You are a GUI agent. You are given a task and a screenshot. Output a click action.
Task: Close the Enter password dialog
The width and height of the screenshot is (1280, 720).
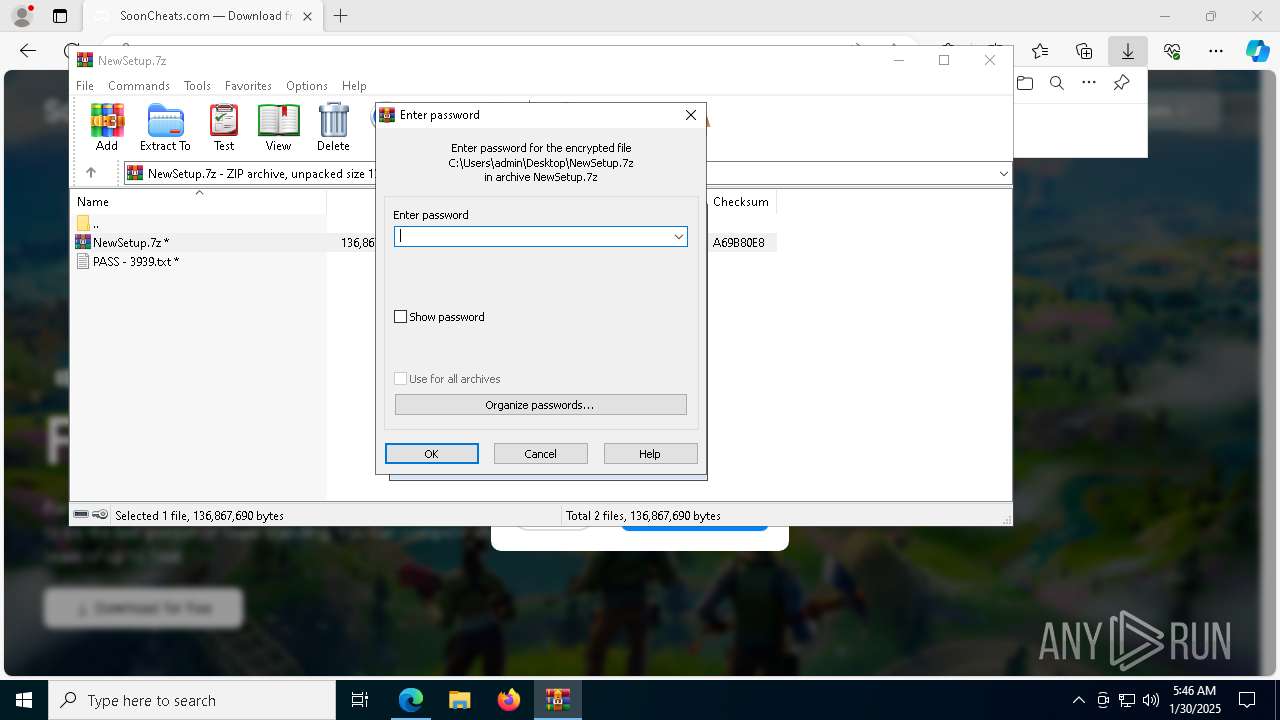pos(690,115)
